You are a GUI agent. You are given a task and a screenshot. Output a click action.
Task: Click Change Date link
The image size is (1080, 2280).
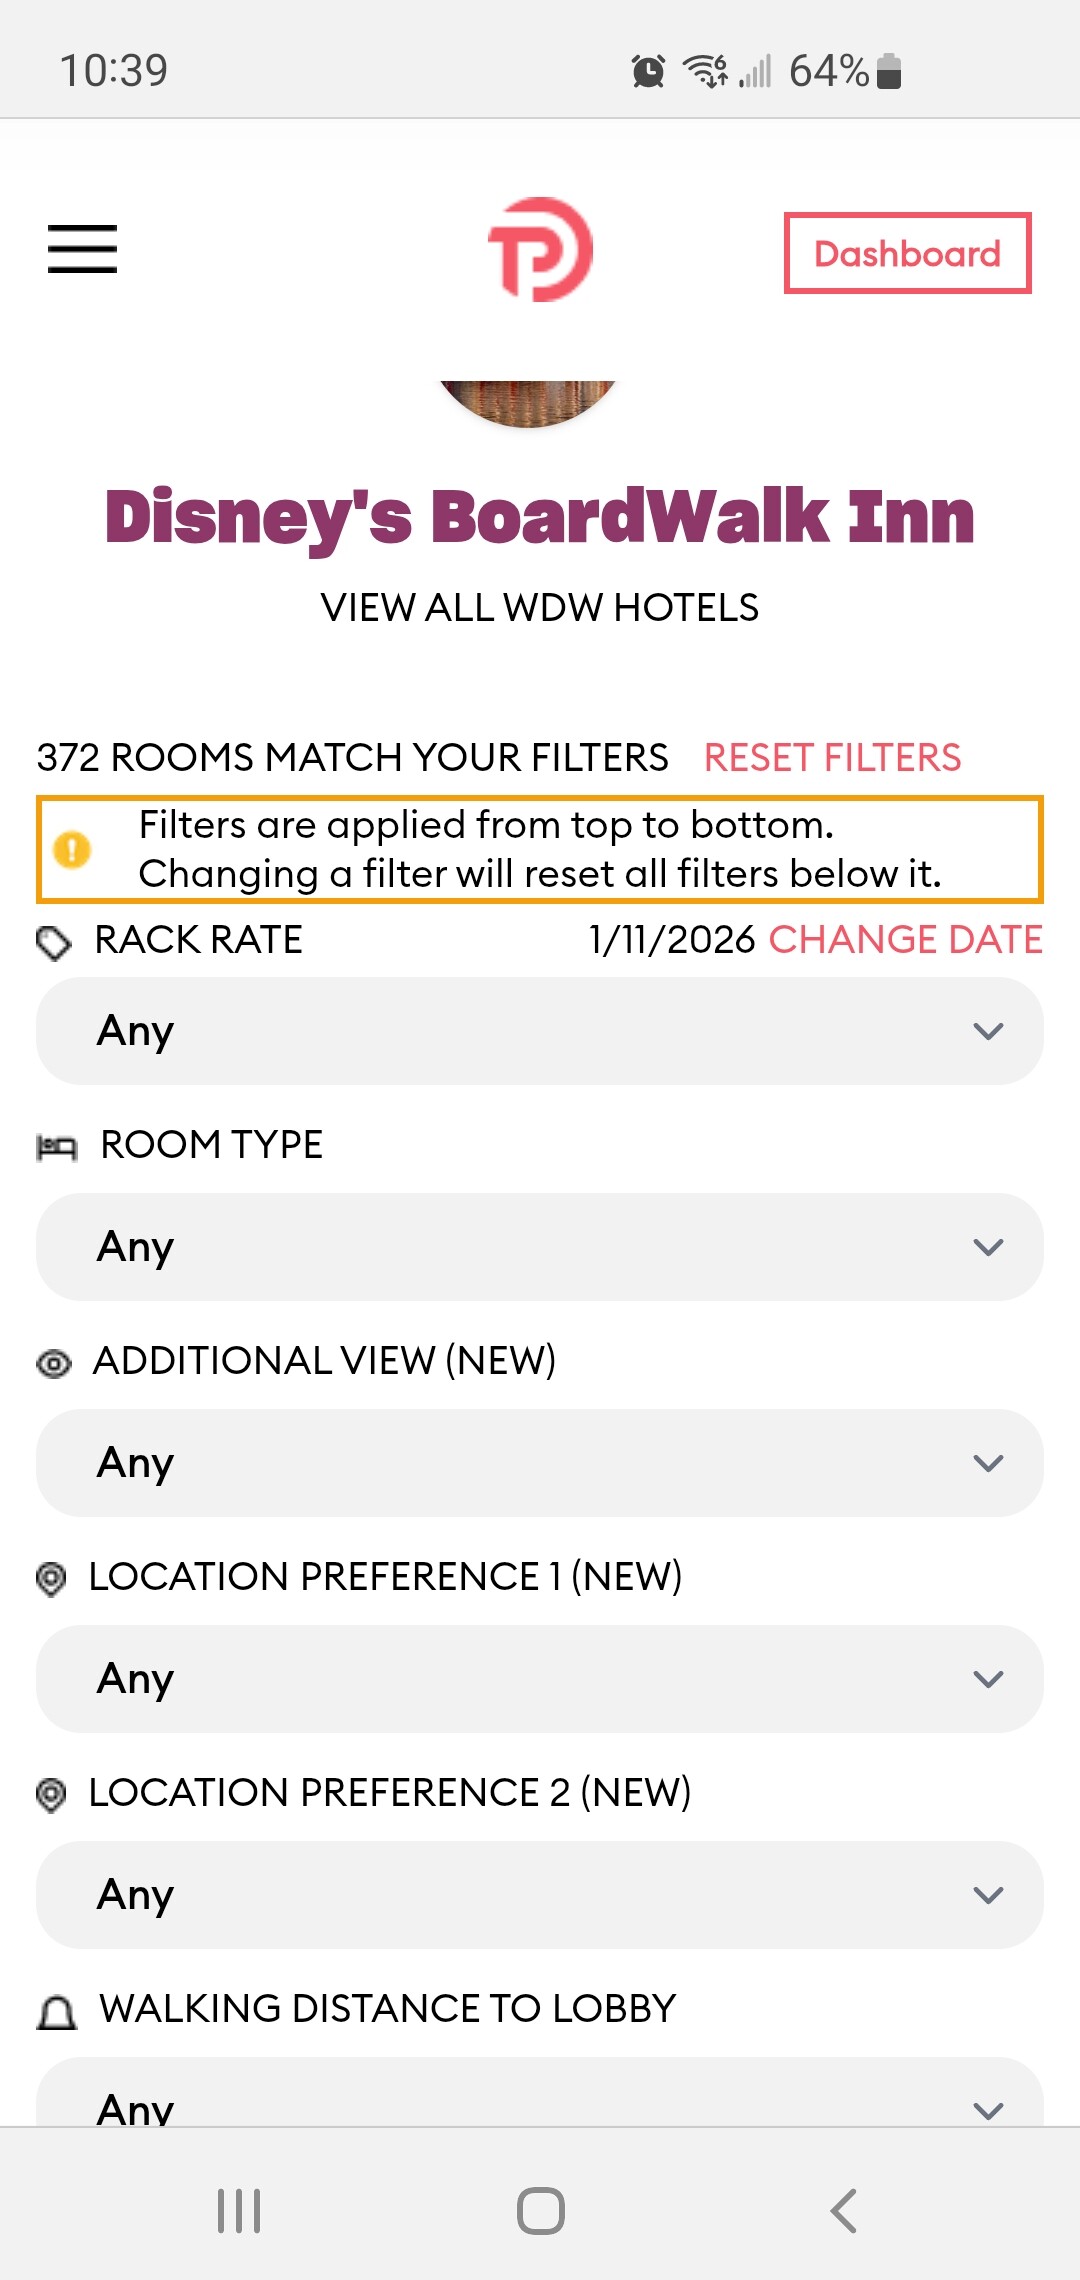pyautogui.click(x=905, y=940)
